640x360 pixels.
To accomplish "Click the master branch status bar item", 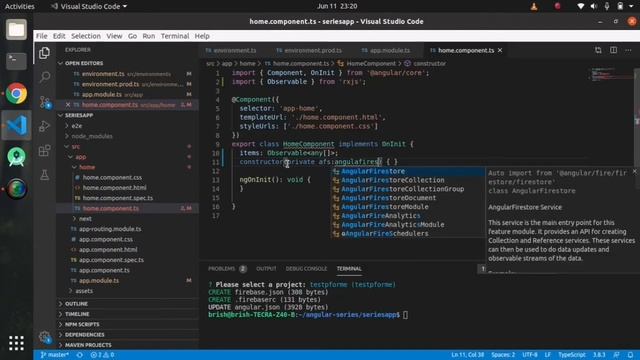I will [x=54, y=355].
